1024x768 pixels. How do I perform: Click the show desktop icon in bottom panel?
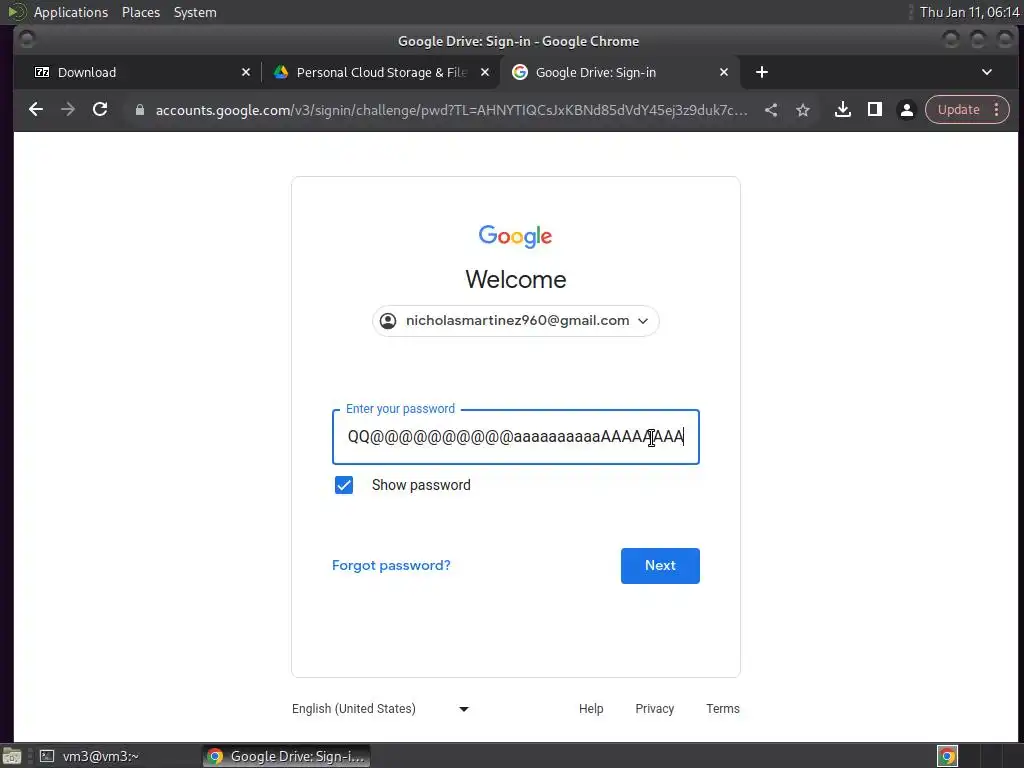pos(12,756)
